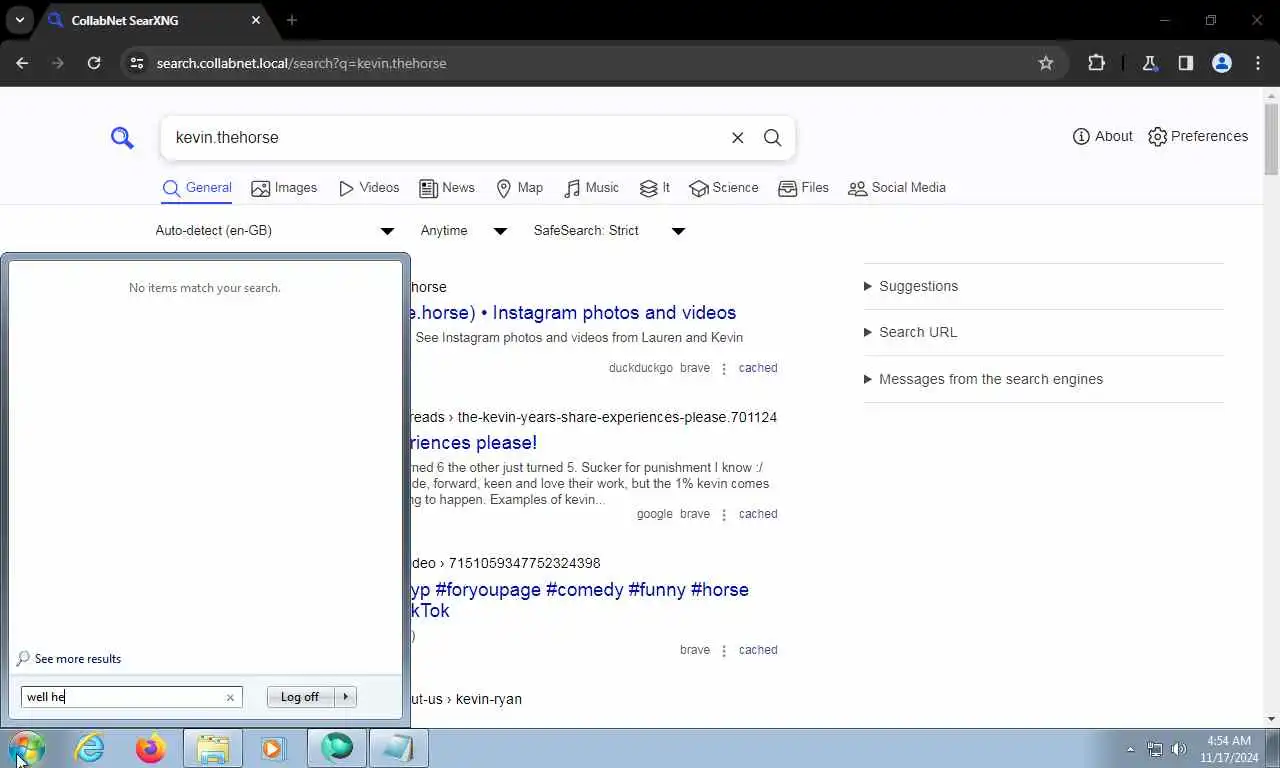Open the Social Media tab
1280x768 pixels.
897,188
